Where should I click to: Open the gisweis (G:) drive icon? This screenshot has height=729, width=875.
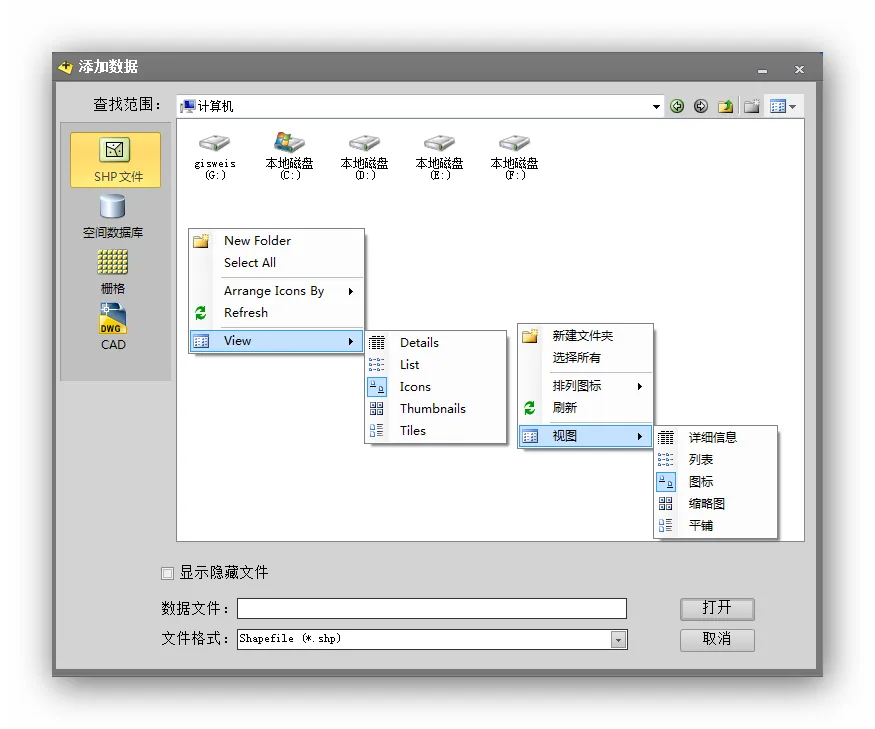215,155
